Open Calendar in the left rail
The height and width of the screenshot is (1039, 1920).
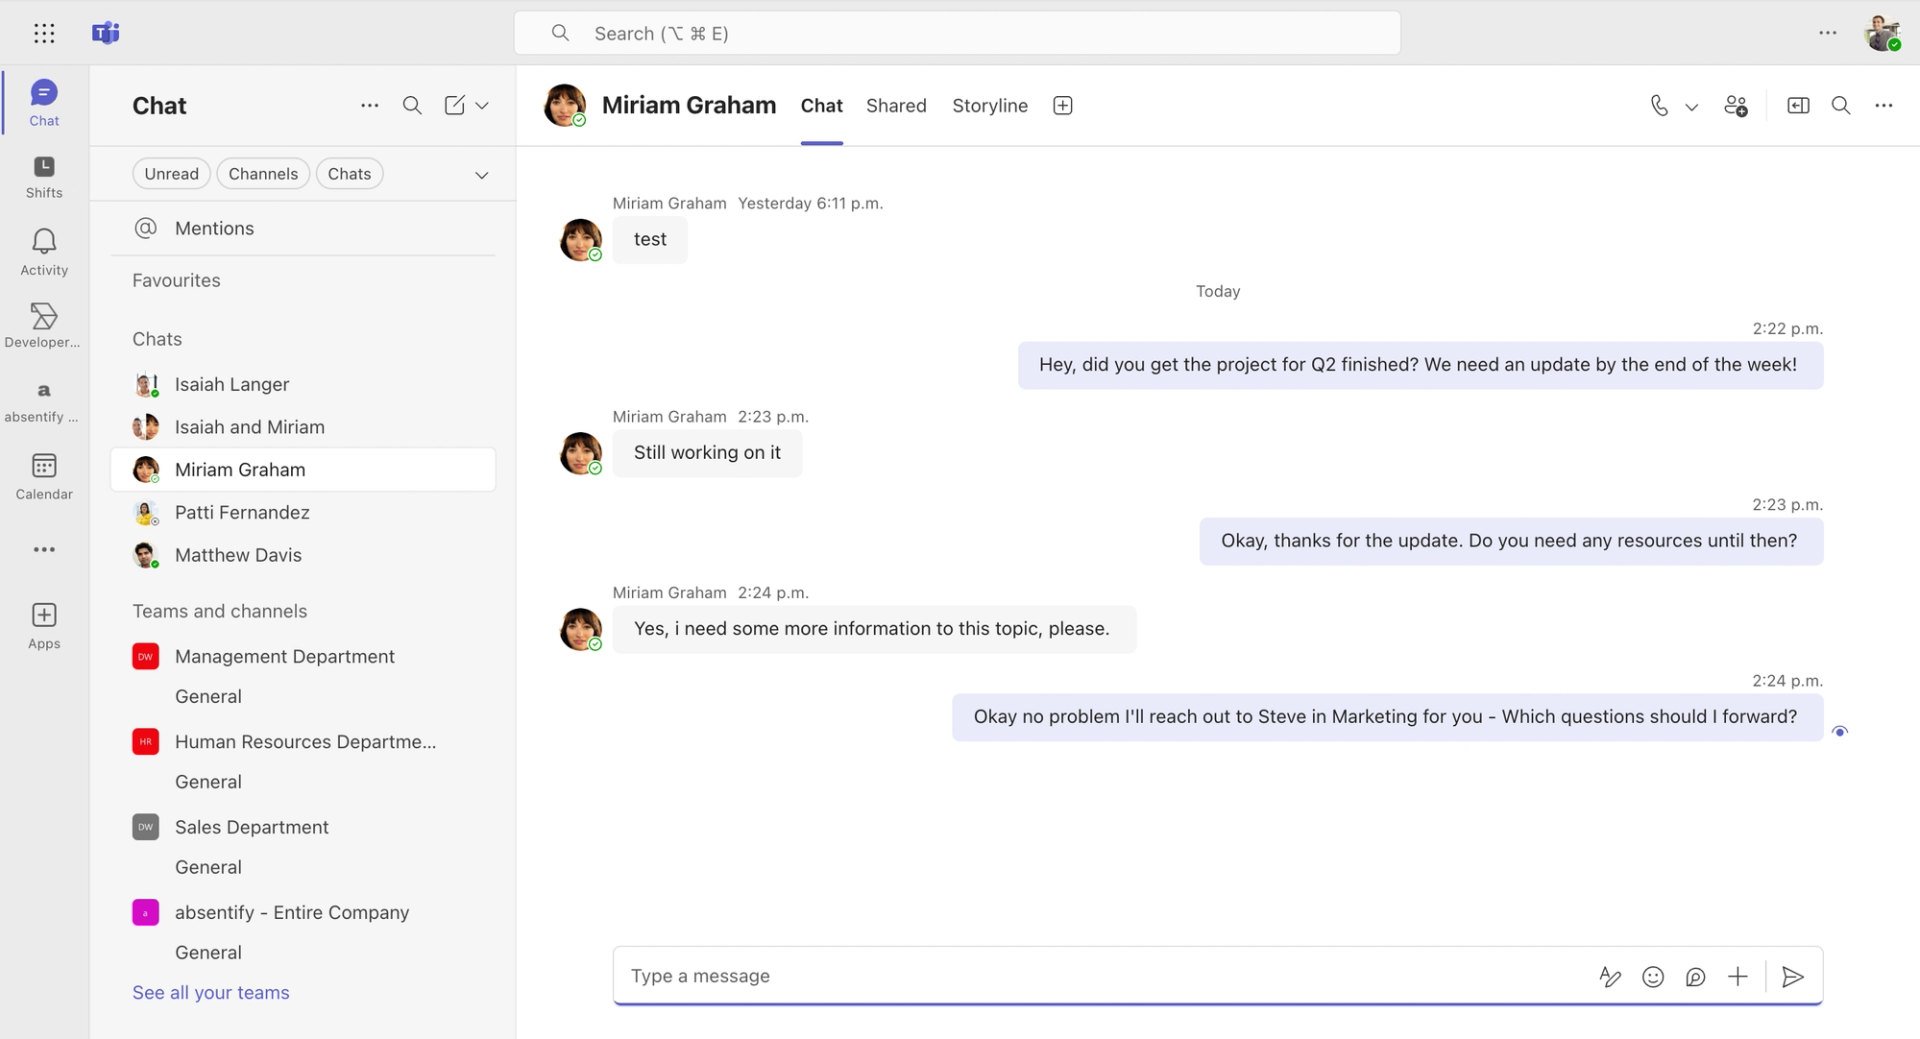coord(44,476)
